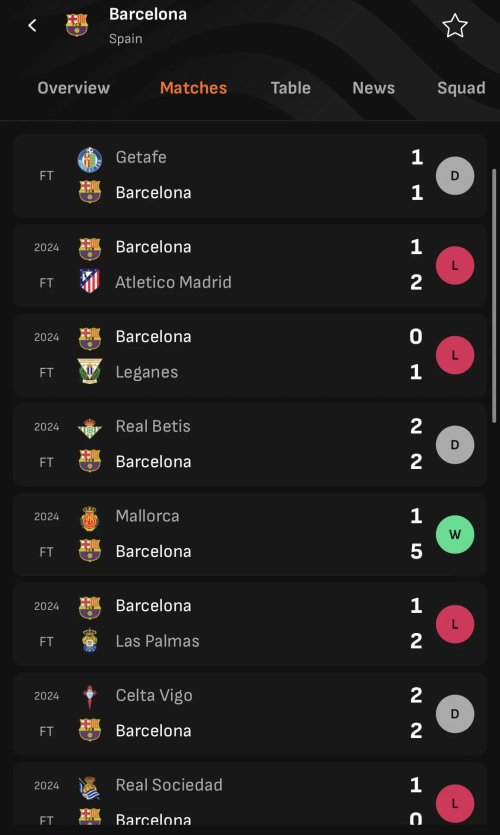Click the vertical scrollbar thumb

click(x=494, y=296)
